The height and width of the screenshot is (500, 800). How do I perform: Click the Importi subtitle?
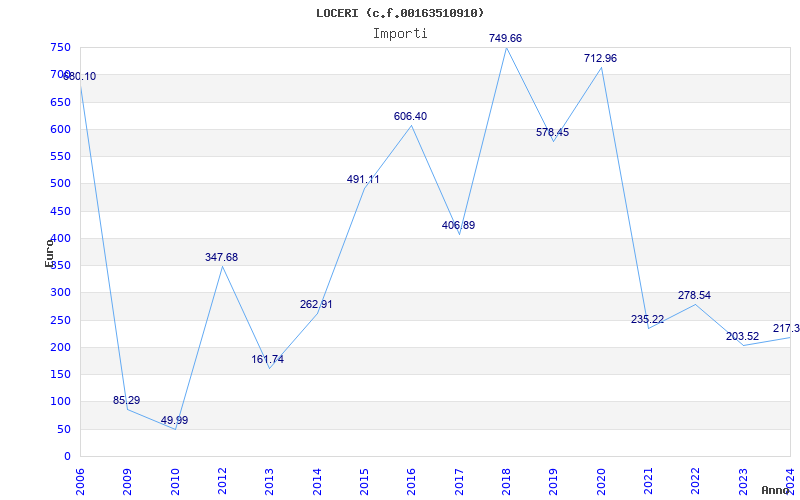pos(400,34)
